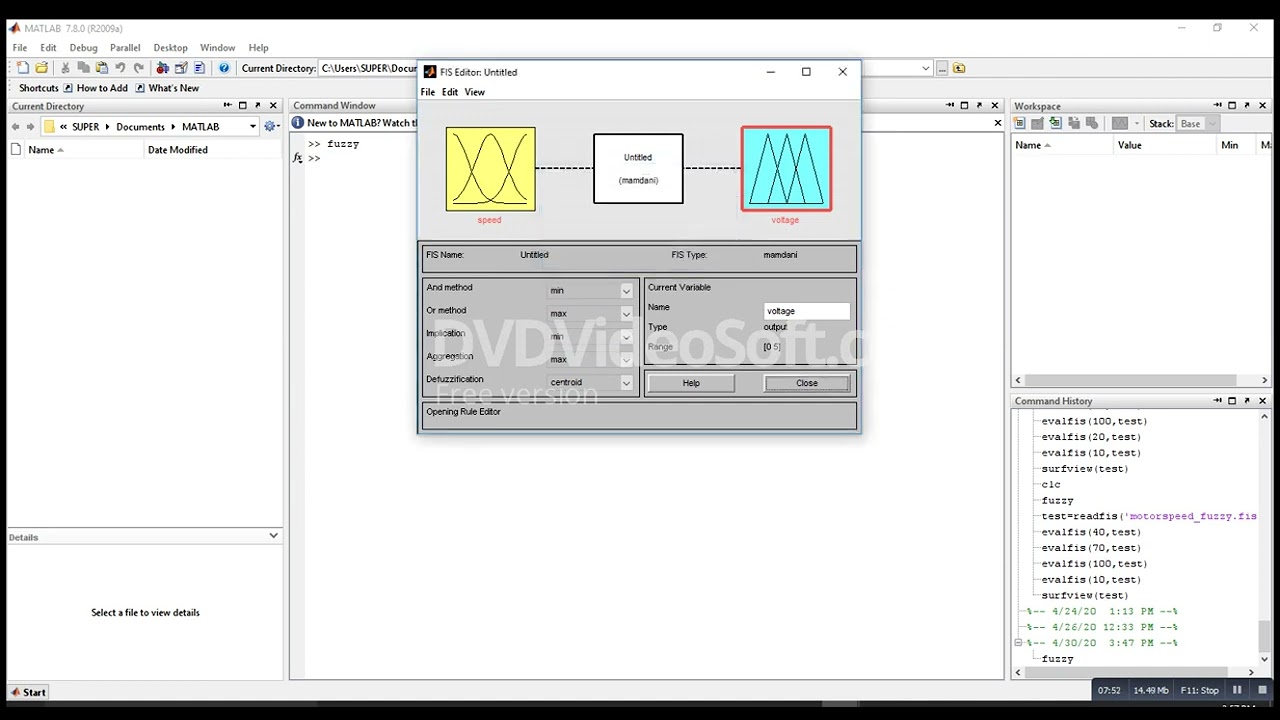The image size is (1280, 720).
Task: Click the Paste clipboard icon
Action: pyautogui.click(x=102, y=68)
